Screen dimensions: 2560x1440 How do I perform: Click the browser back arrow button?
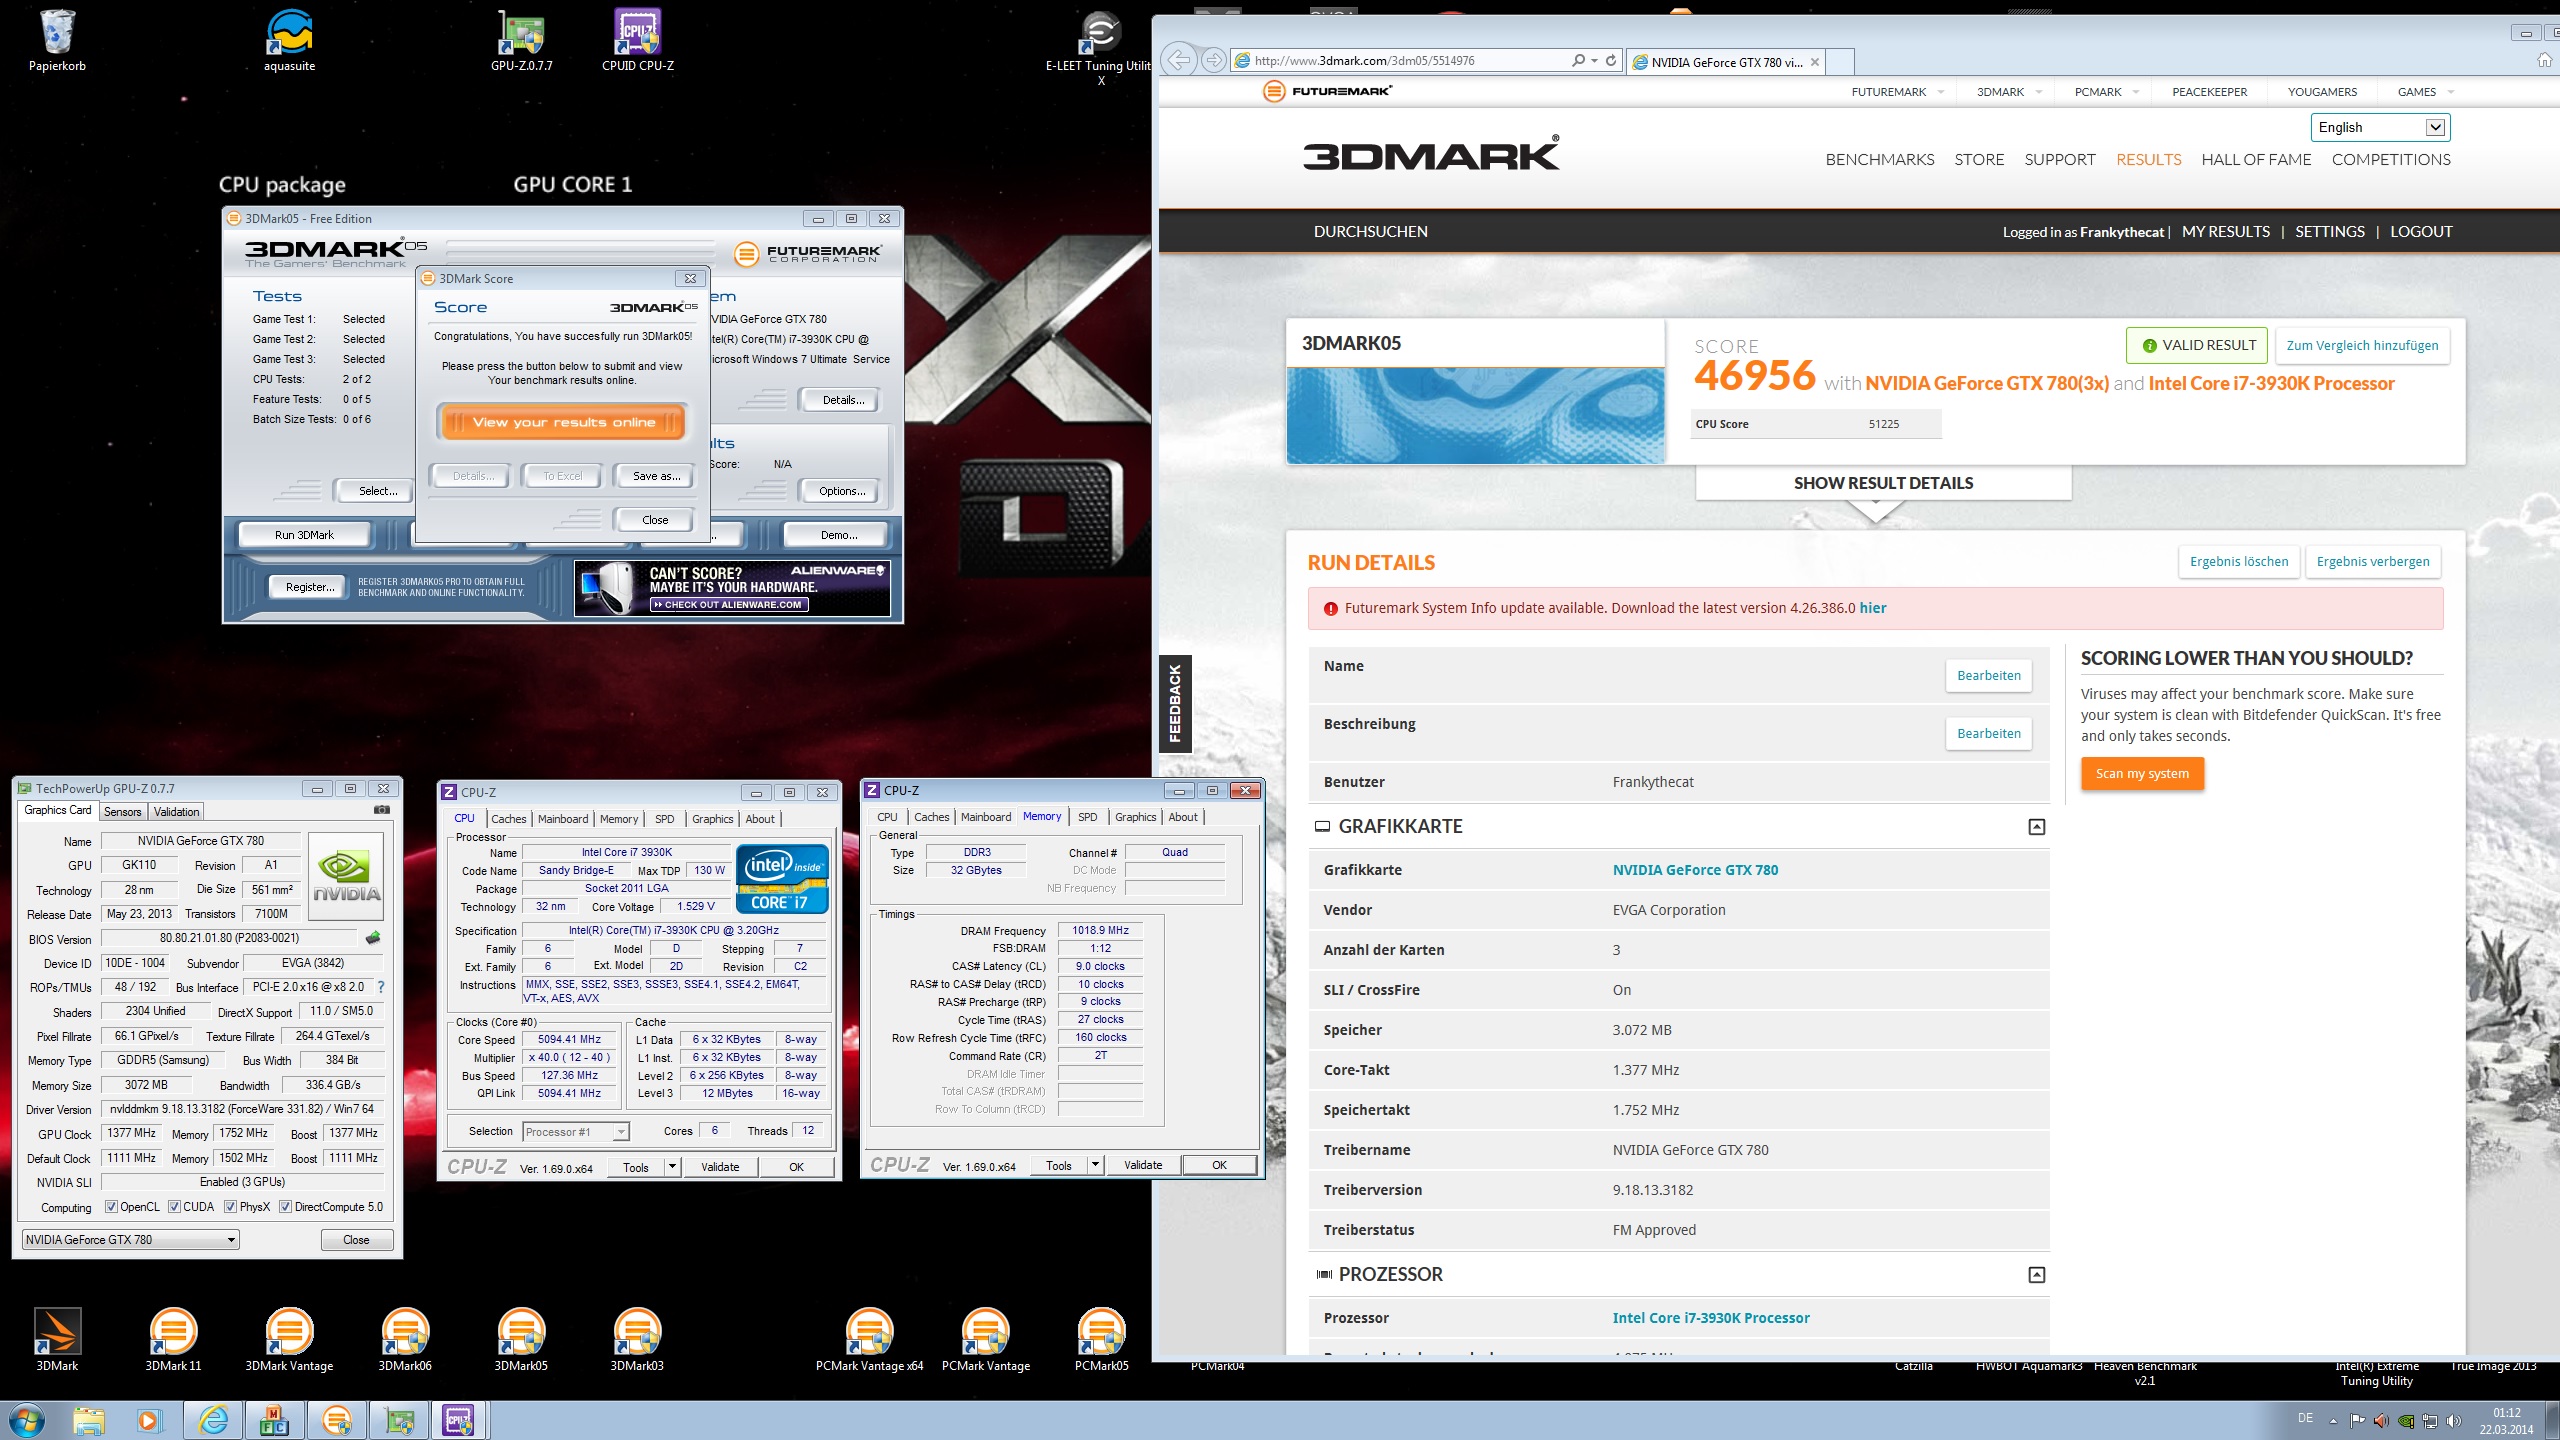coord(1179,60)
